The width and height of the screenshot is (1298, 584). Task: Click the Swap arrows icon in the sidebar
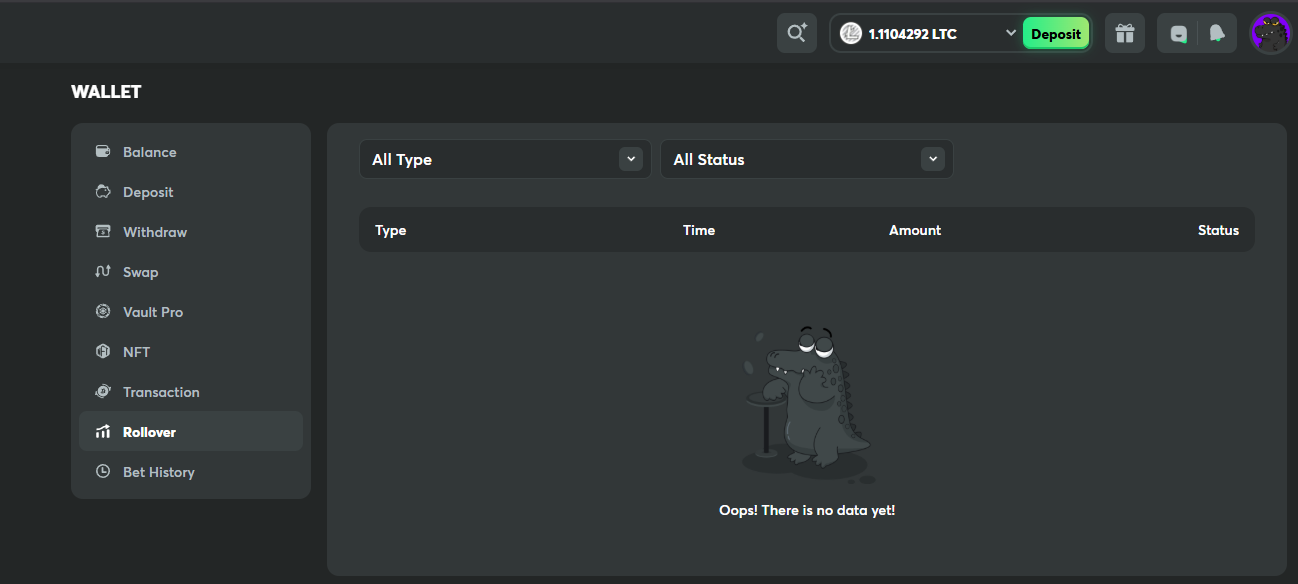click(102, 272)
